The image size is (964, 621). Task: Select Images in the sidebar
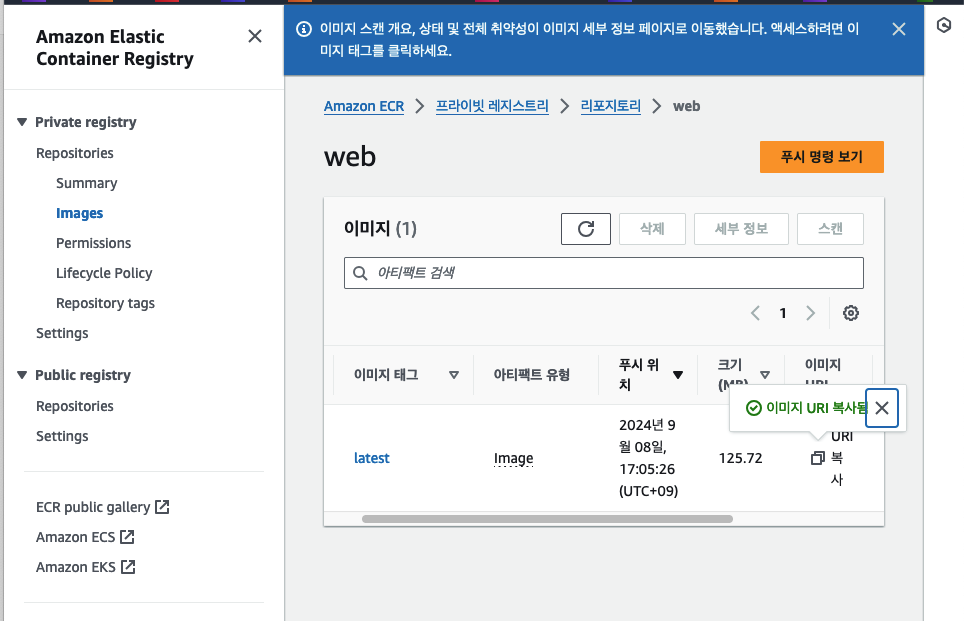[79, 213]
